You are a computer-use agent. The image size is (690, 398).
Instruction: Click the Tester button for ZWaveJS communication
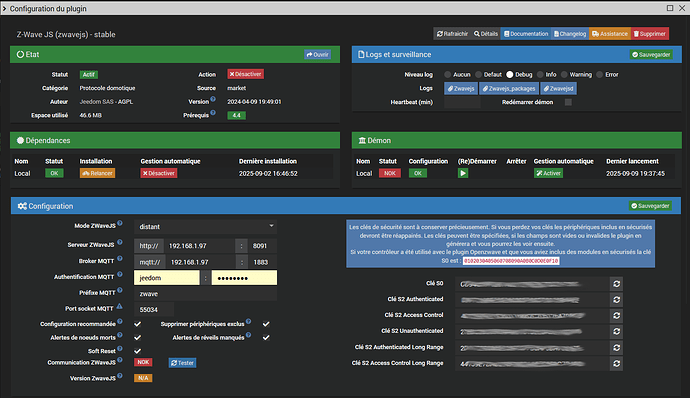coord(182,363)
